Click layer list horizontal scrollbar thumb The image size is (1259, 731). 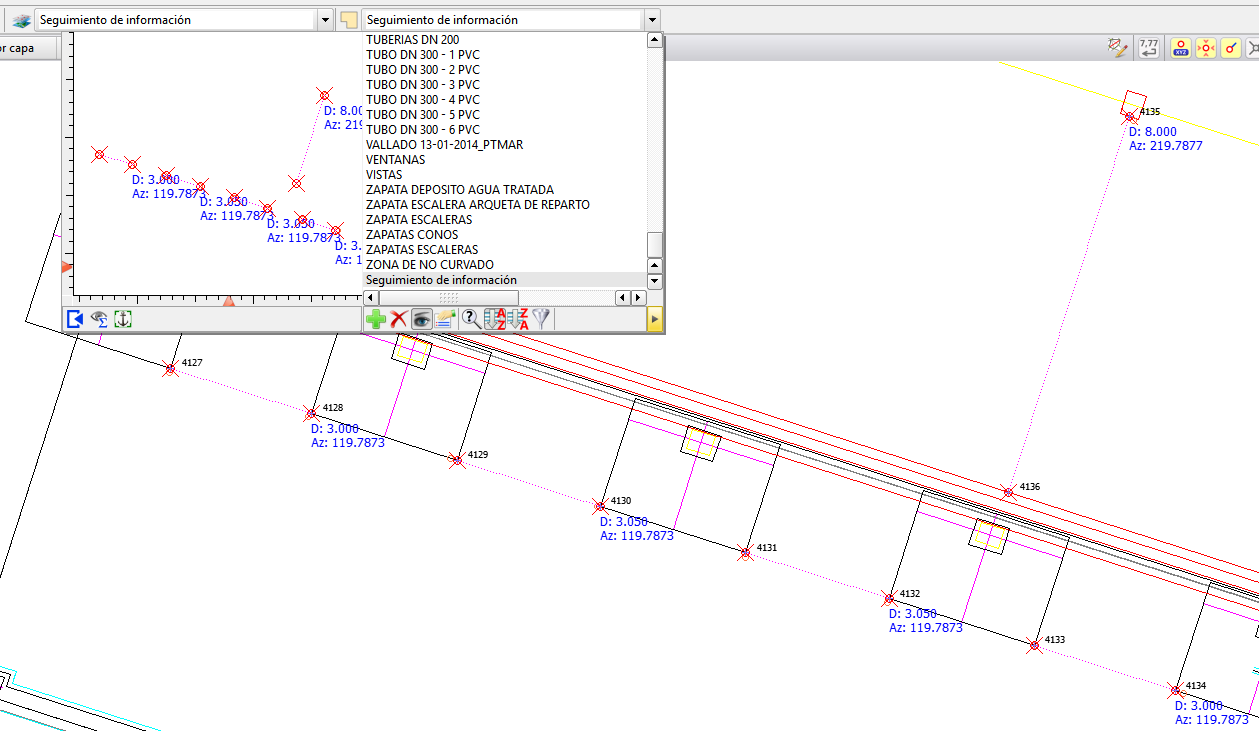tap(449, 298)
